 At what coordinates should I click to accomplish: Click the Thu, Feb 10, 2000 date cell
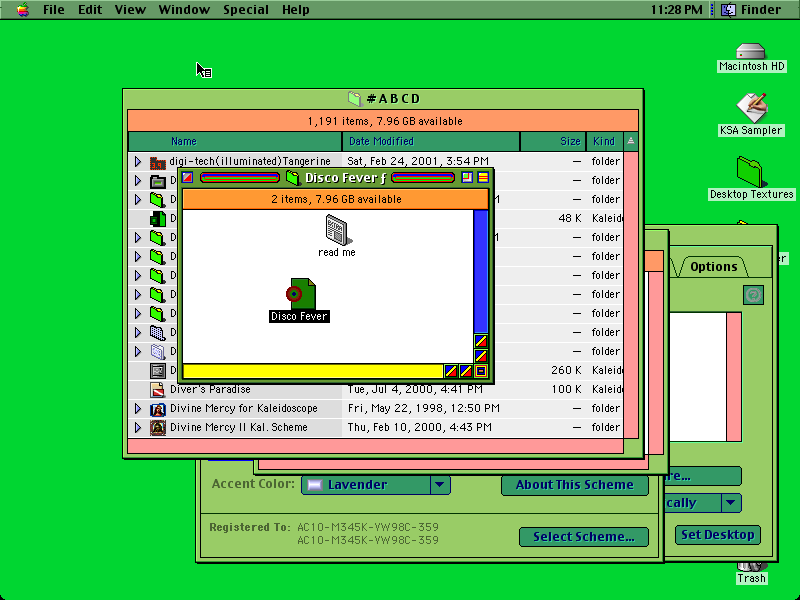(419, 427)
